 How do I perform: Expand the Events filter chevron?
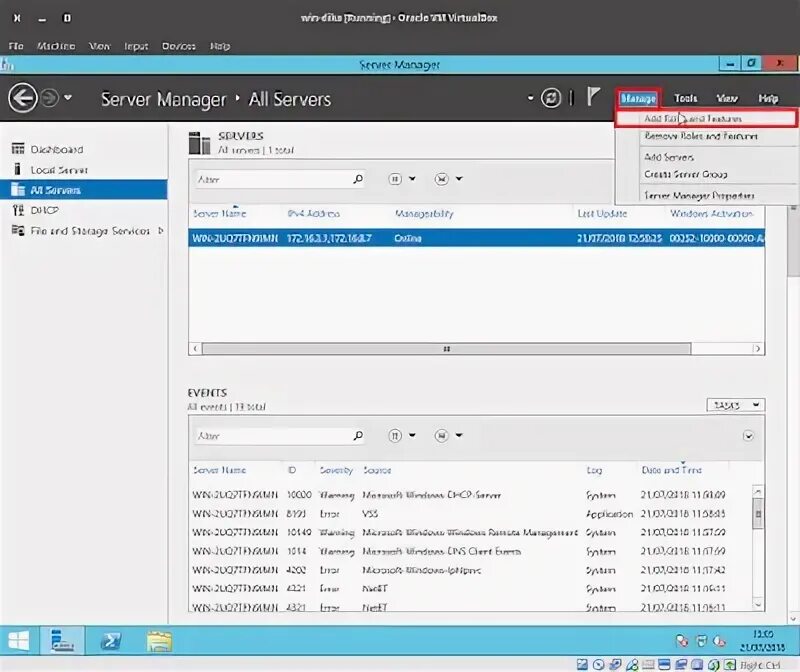pyautogui.click(x=748, y=436)
